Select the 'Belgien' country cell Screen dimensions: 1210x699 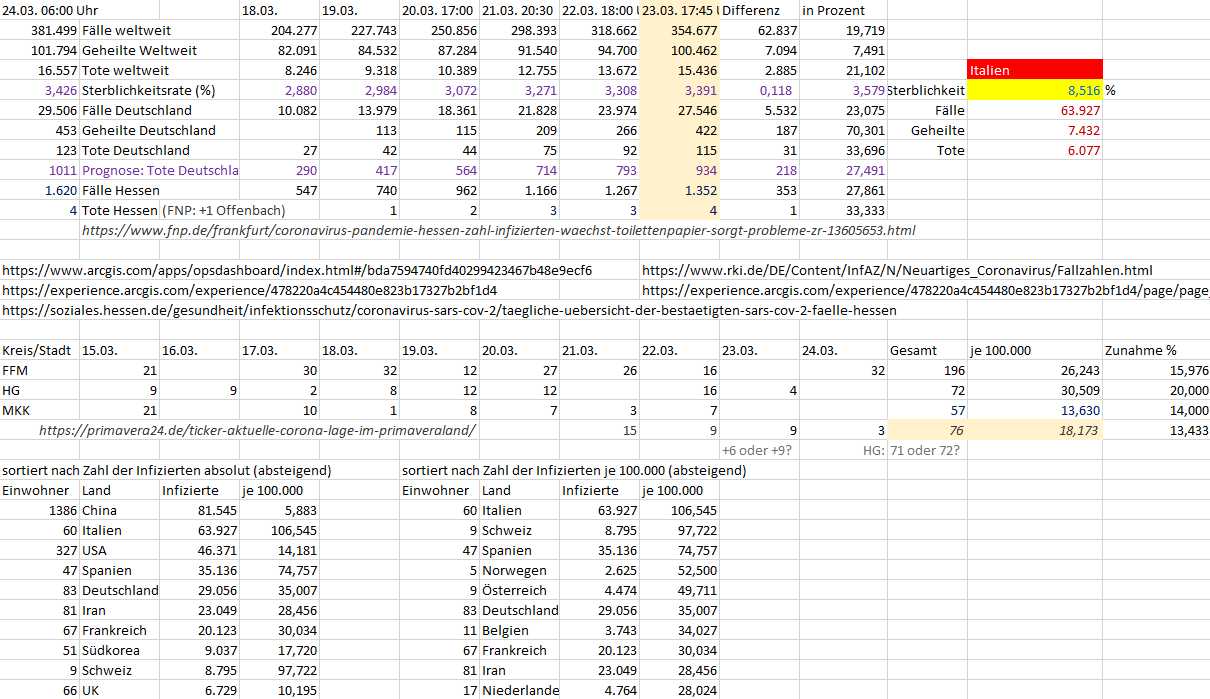pos(504,610)
